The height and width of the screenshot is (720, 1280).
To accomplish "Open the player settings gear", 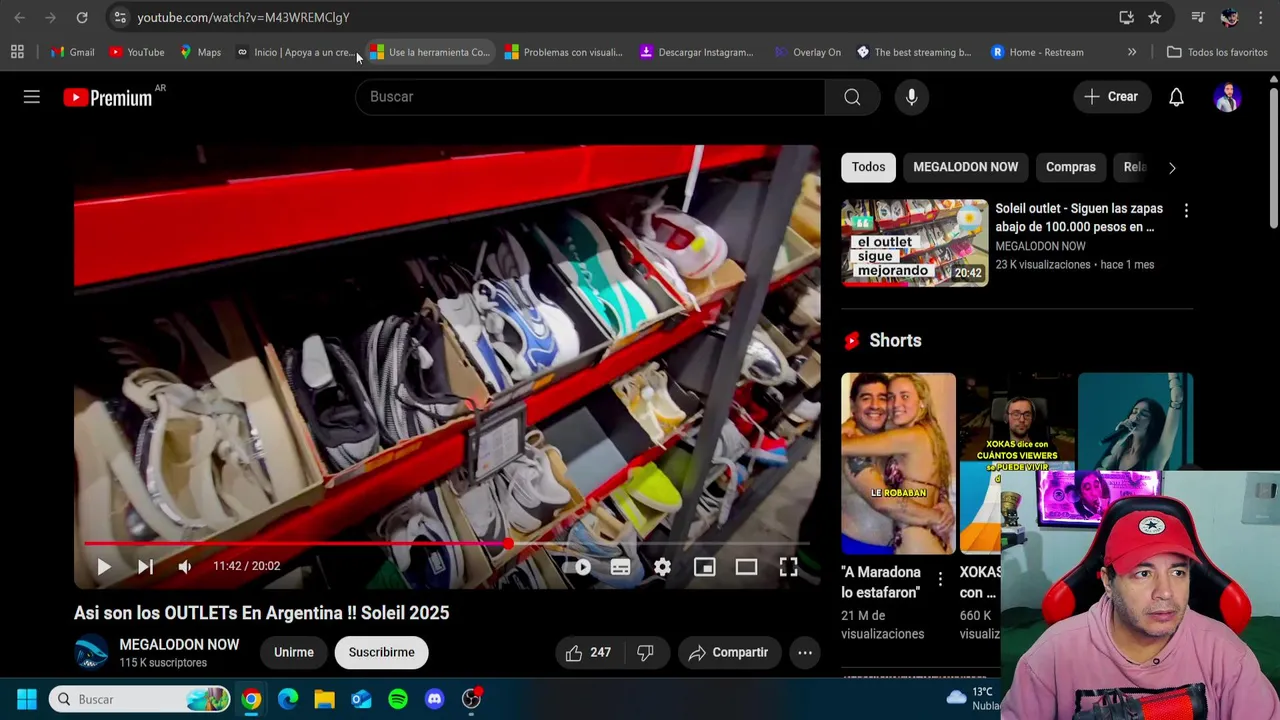I will click(662, 567).
